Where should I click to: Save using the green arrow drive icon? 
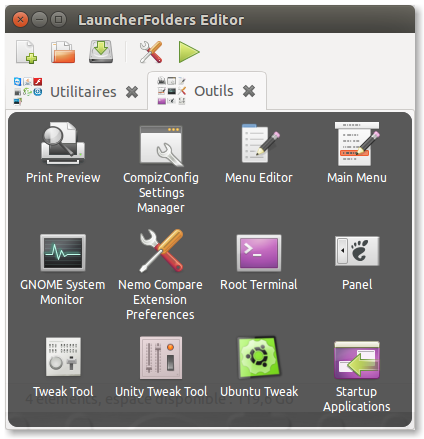pyautogui.click(x=101, y=52)
